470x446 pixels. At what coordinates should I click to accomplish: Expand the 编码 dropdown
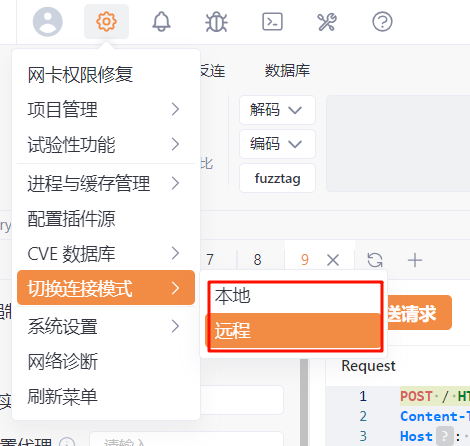coord(277,144)
